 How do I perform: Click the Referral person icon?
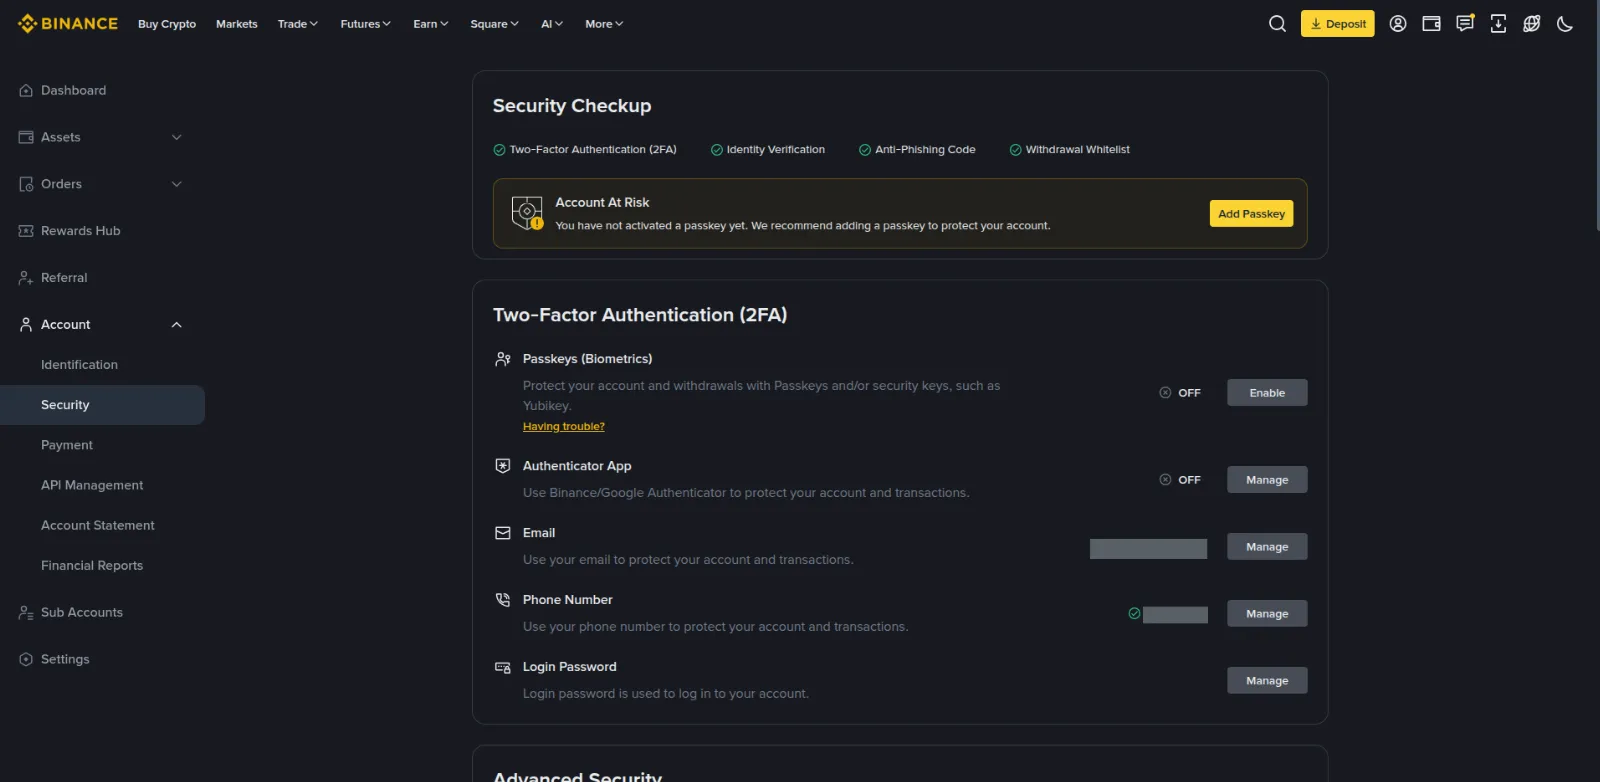click(x=26, y=278)
